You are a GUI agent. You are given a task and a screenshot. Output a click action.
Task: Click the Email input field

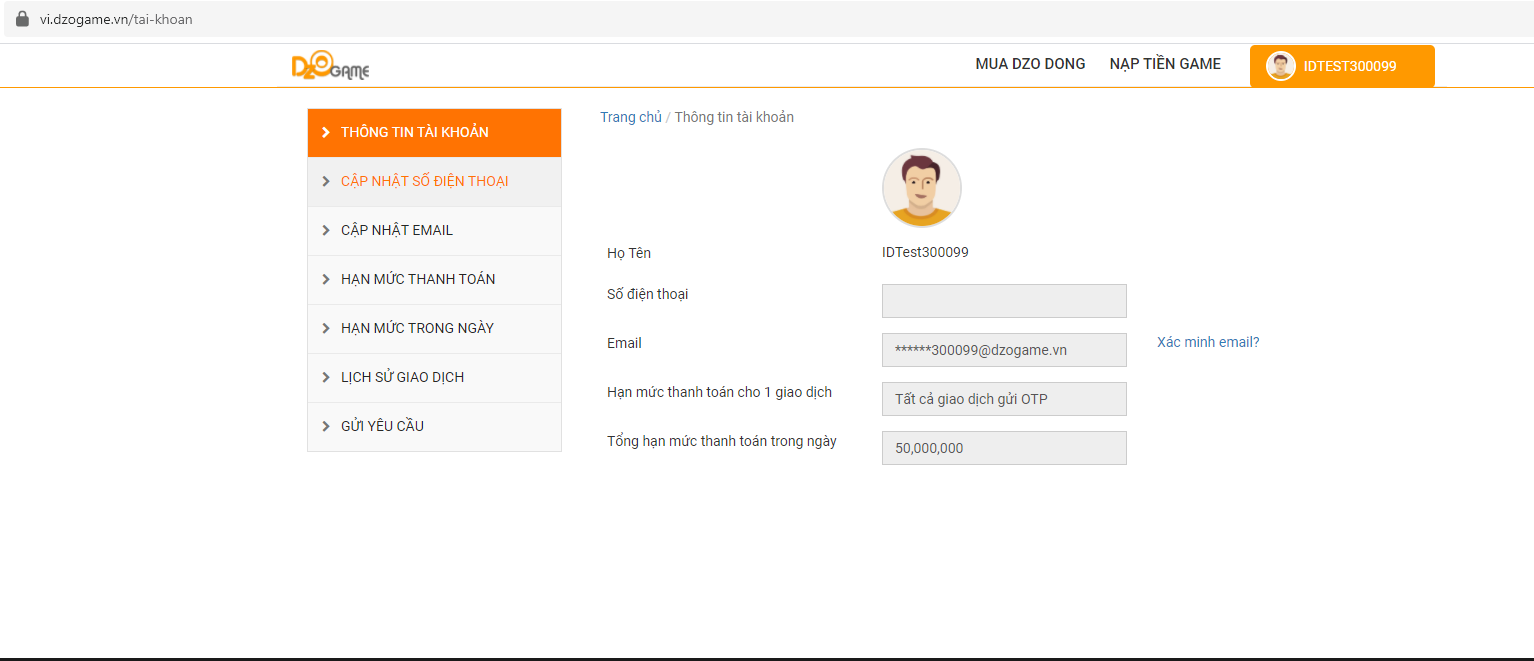coord(1004,350)
